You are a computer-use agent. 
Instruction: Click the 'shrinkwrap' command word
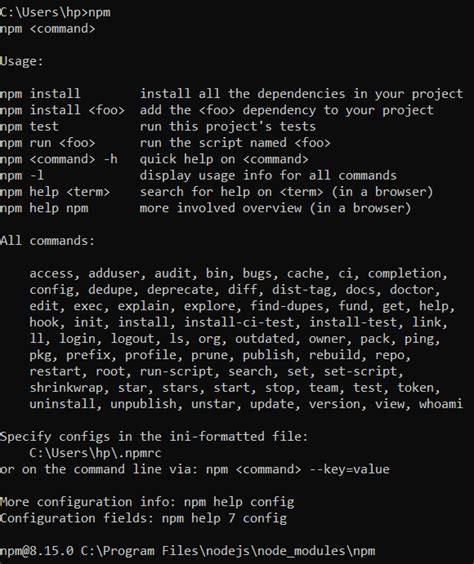click(66, 387)
